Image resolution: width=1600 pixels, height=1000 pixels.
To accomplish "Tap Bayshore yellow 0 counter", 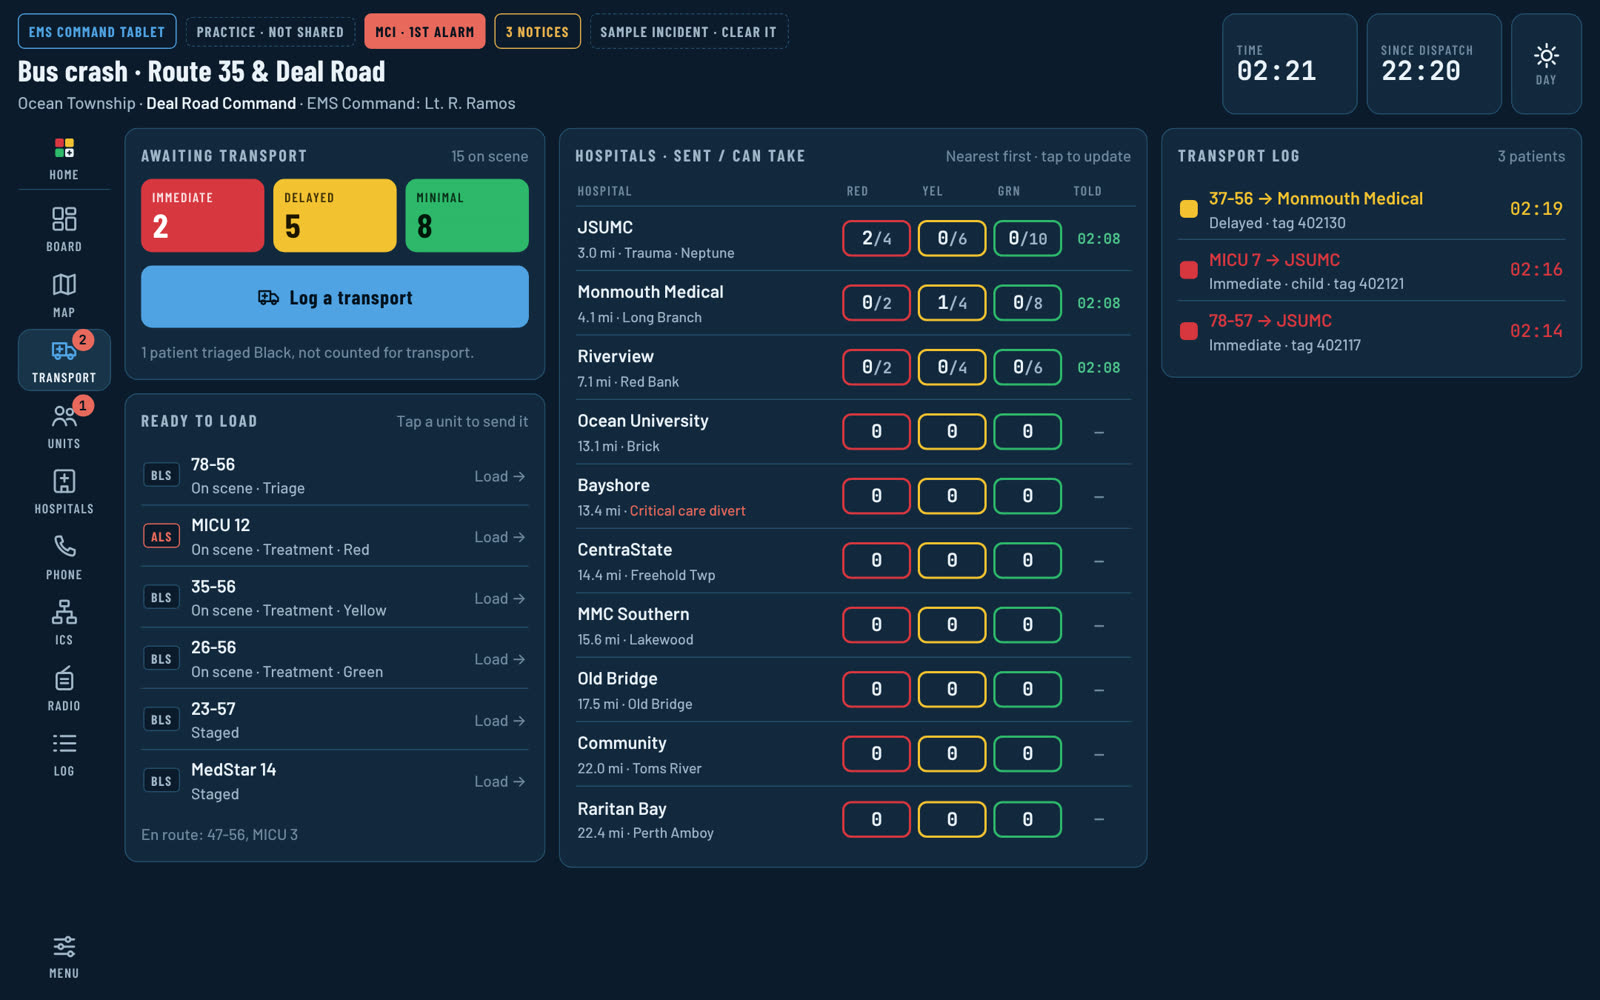I will [952, 496].
